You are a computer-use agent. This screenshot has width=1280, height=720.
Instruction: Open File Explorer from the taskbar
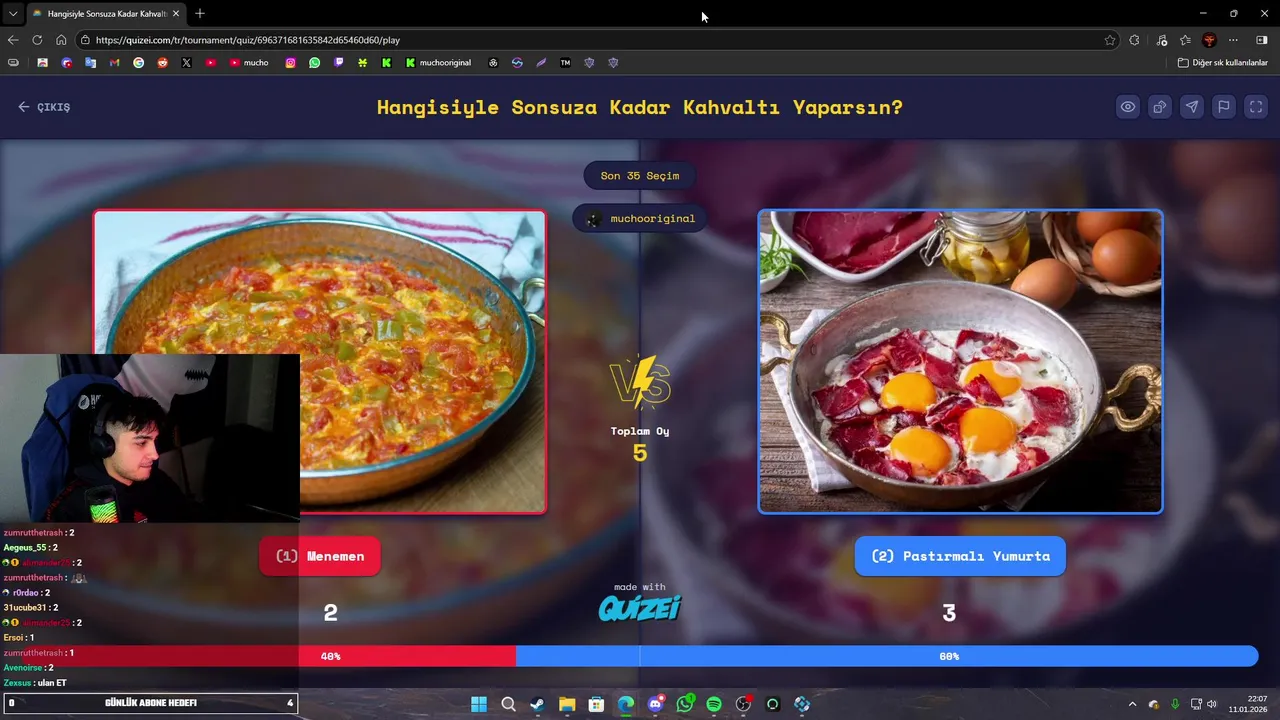click(567, 704)
